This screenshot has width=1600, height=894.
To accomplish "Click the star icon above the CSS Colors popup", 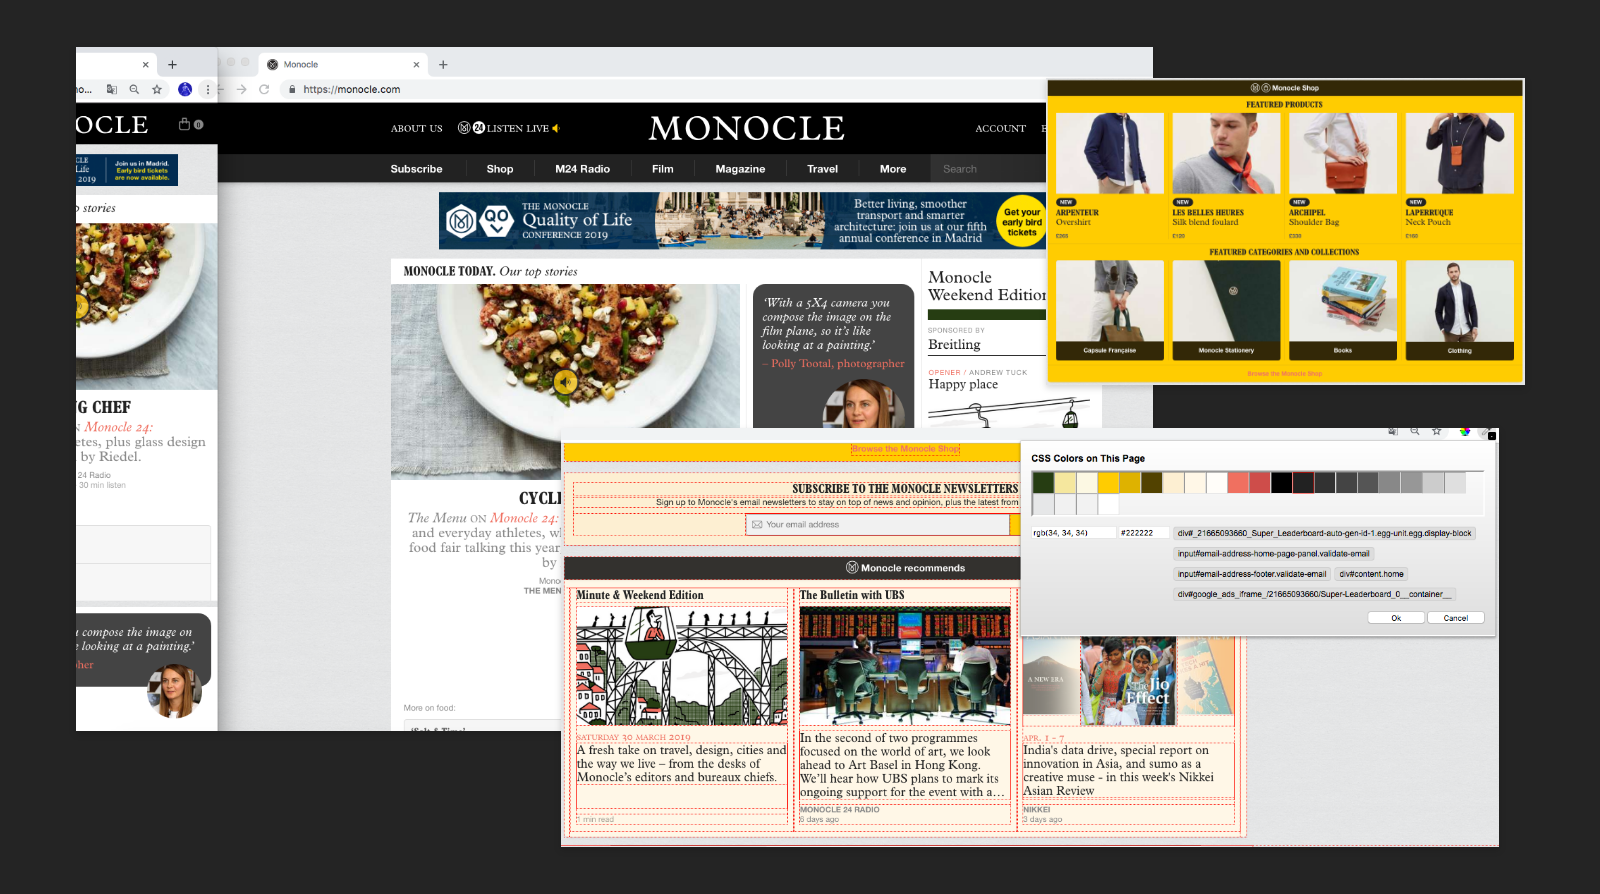I will tap(1437, 432).
